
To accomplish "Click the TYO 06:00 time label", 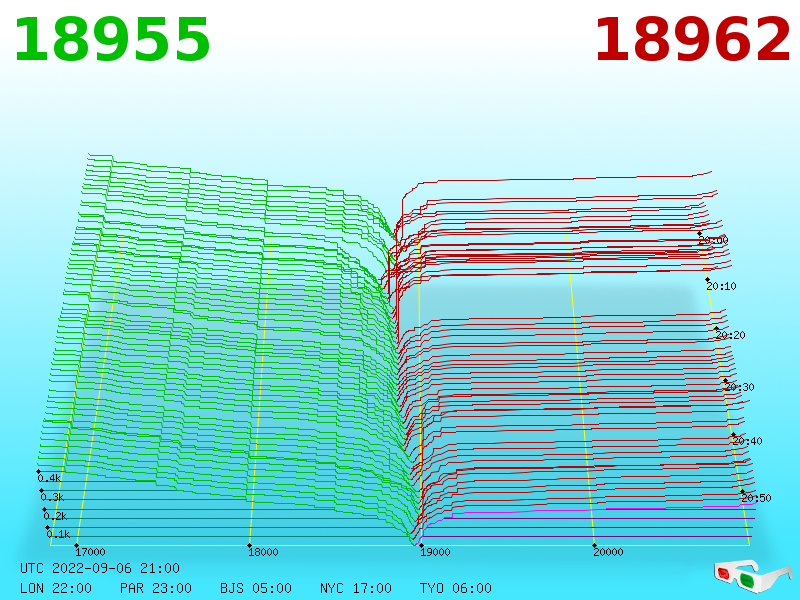I will [456, 588].
